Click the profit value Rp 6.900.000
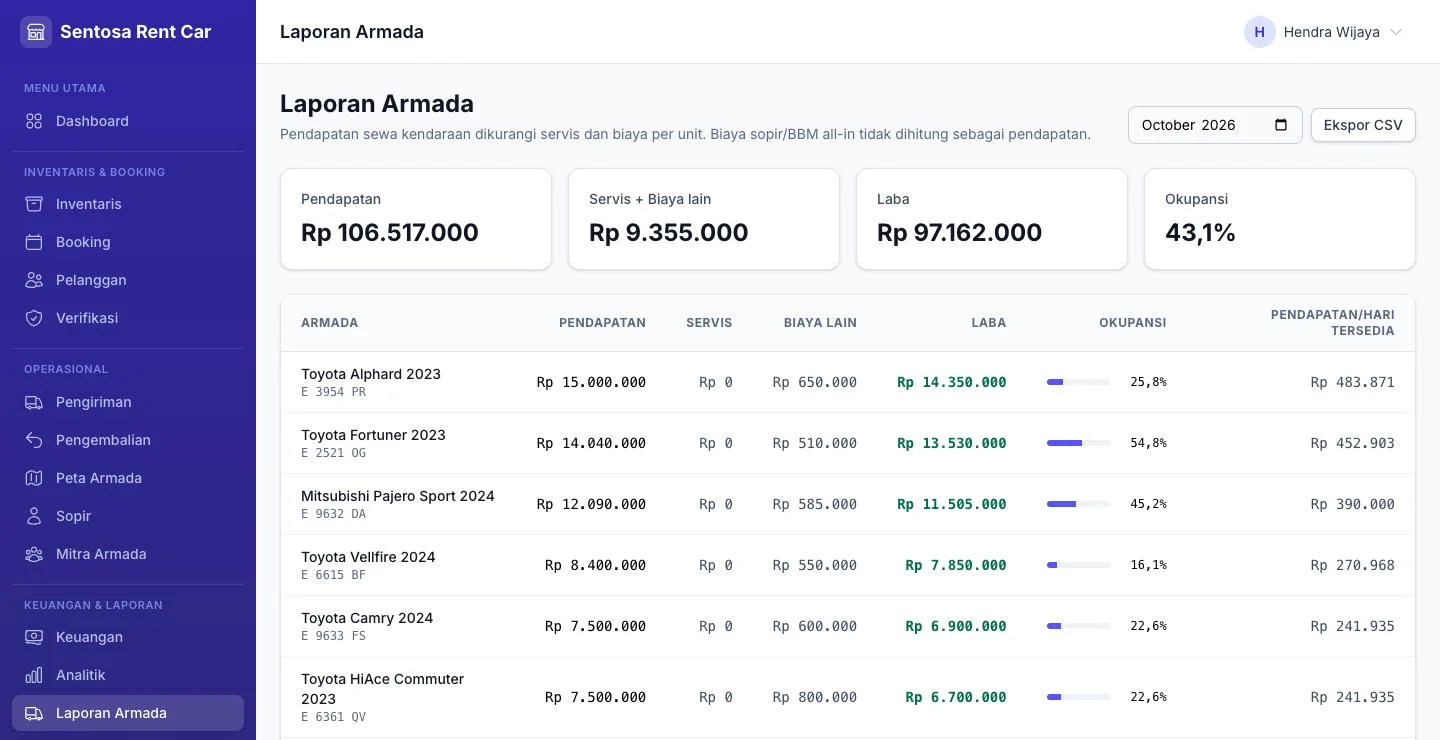 tap(956, 626)
